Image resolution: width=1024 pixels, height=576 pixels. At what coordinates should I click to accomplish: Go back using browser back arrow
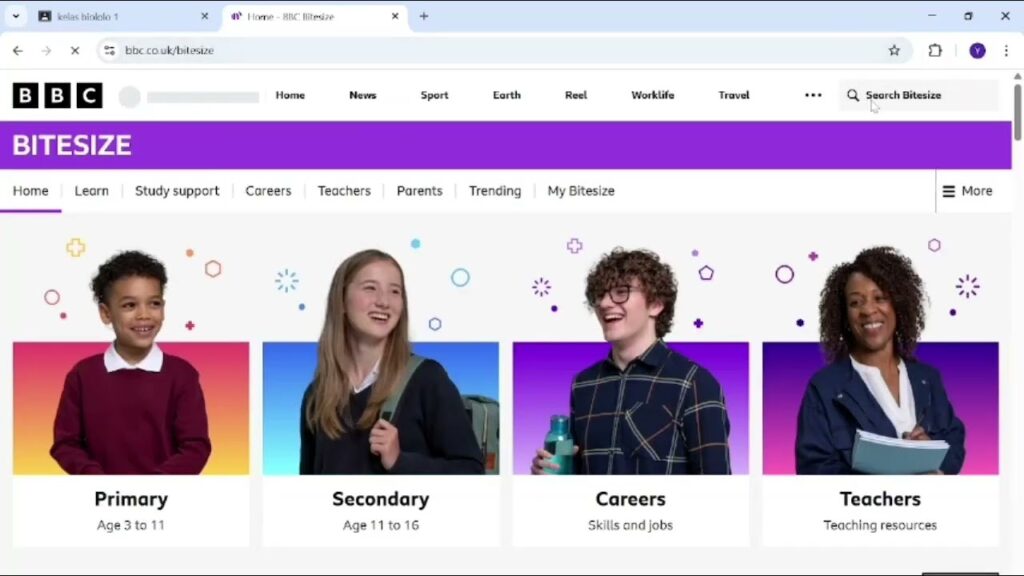18,50
